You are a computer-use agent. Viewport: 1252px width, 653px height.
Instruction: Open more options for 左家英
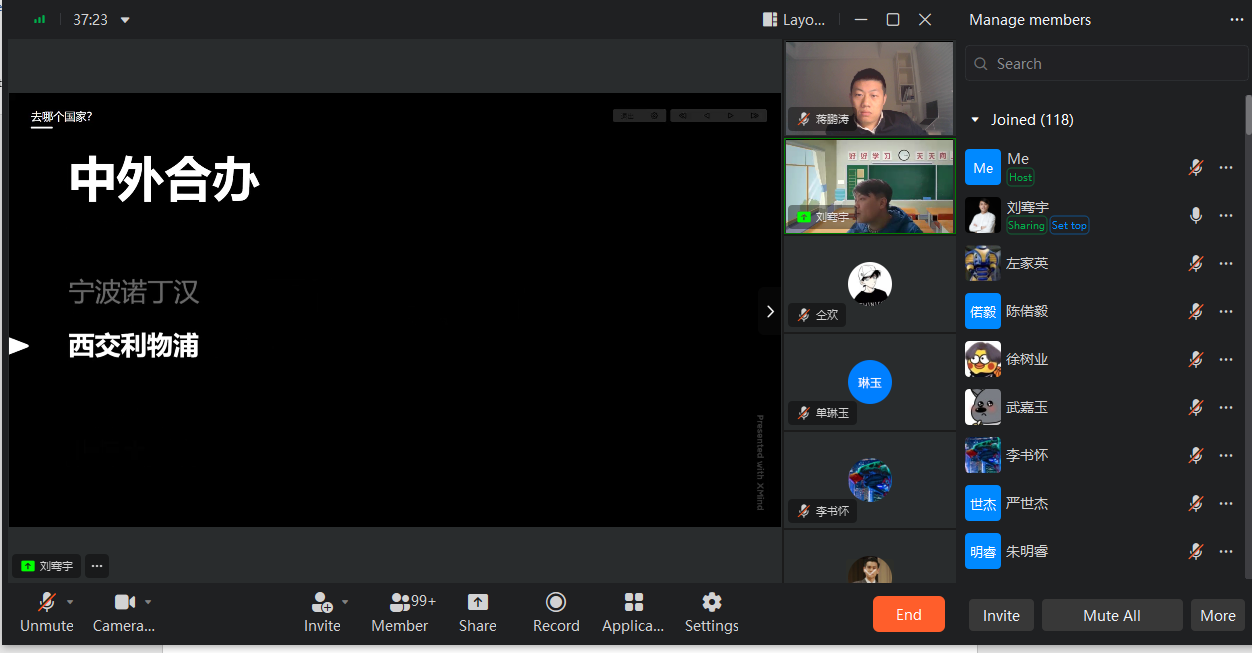point(1226,263)
